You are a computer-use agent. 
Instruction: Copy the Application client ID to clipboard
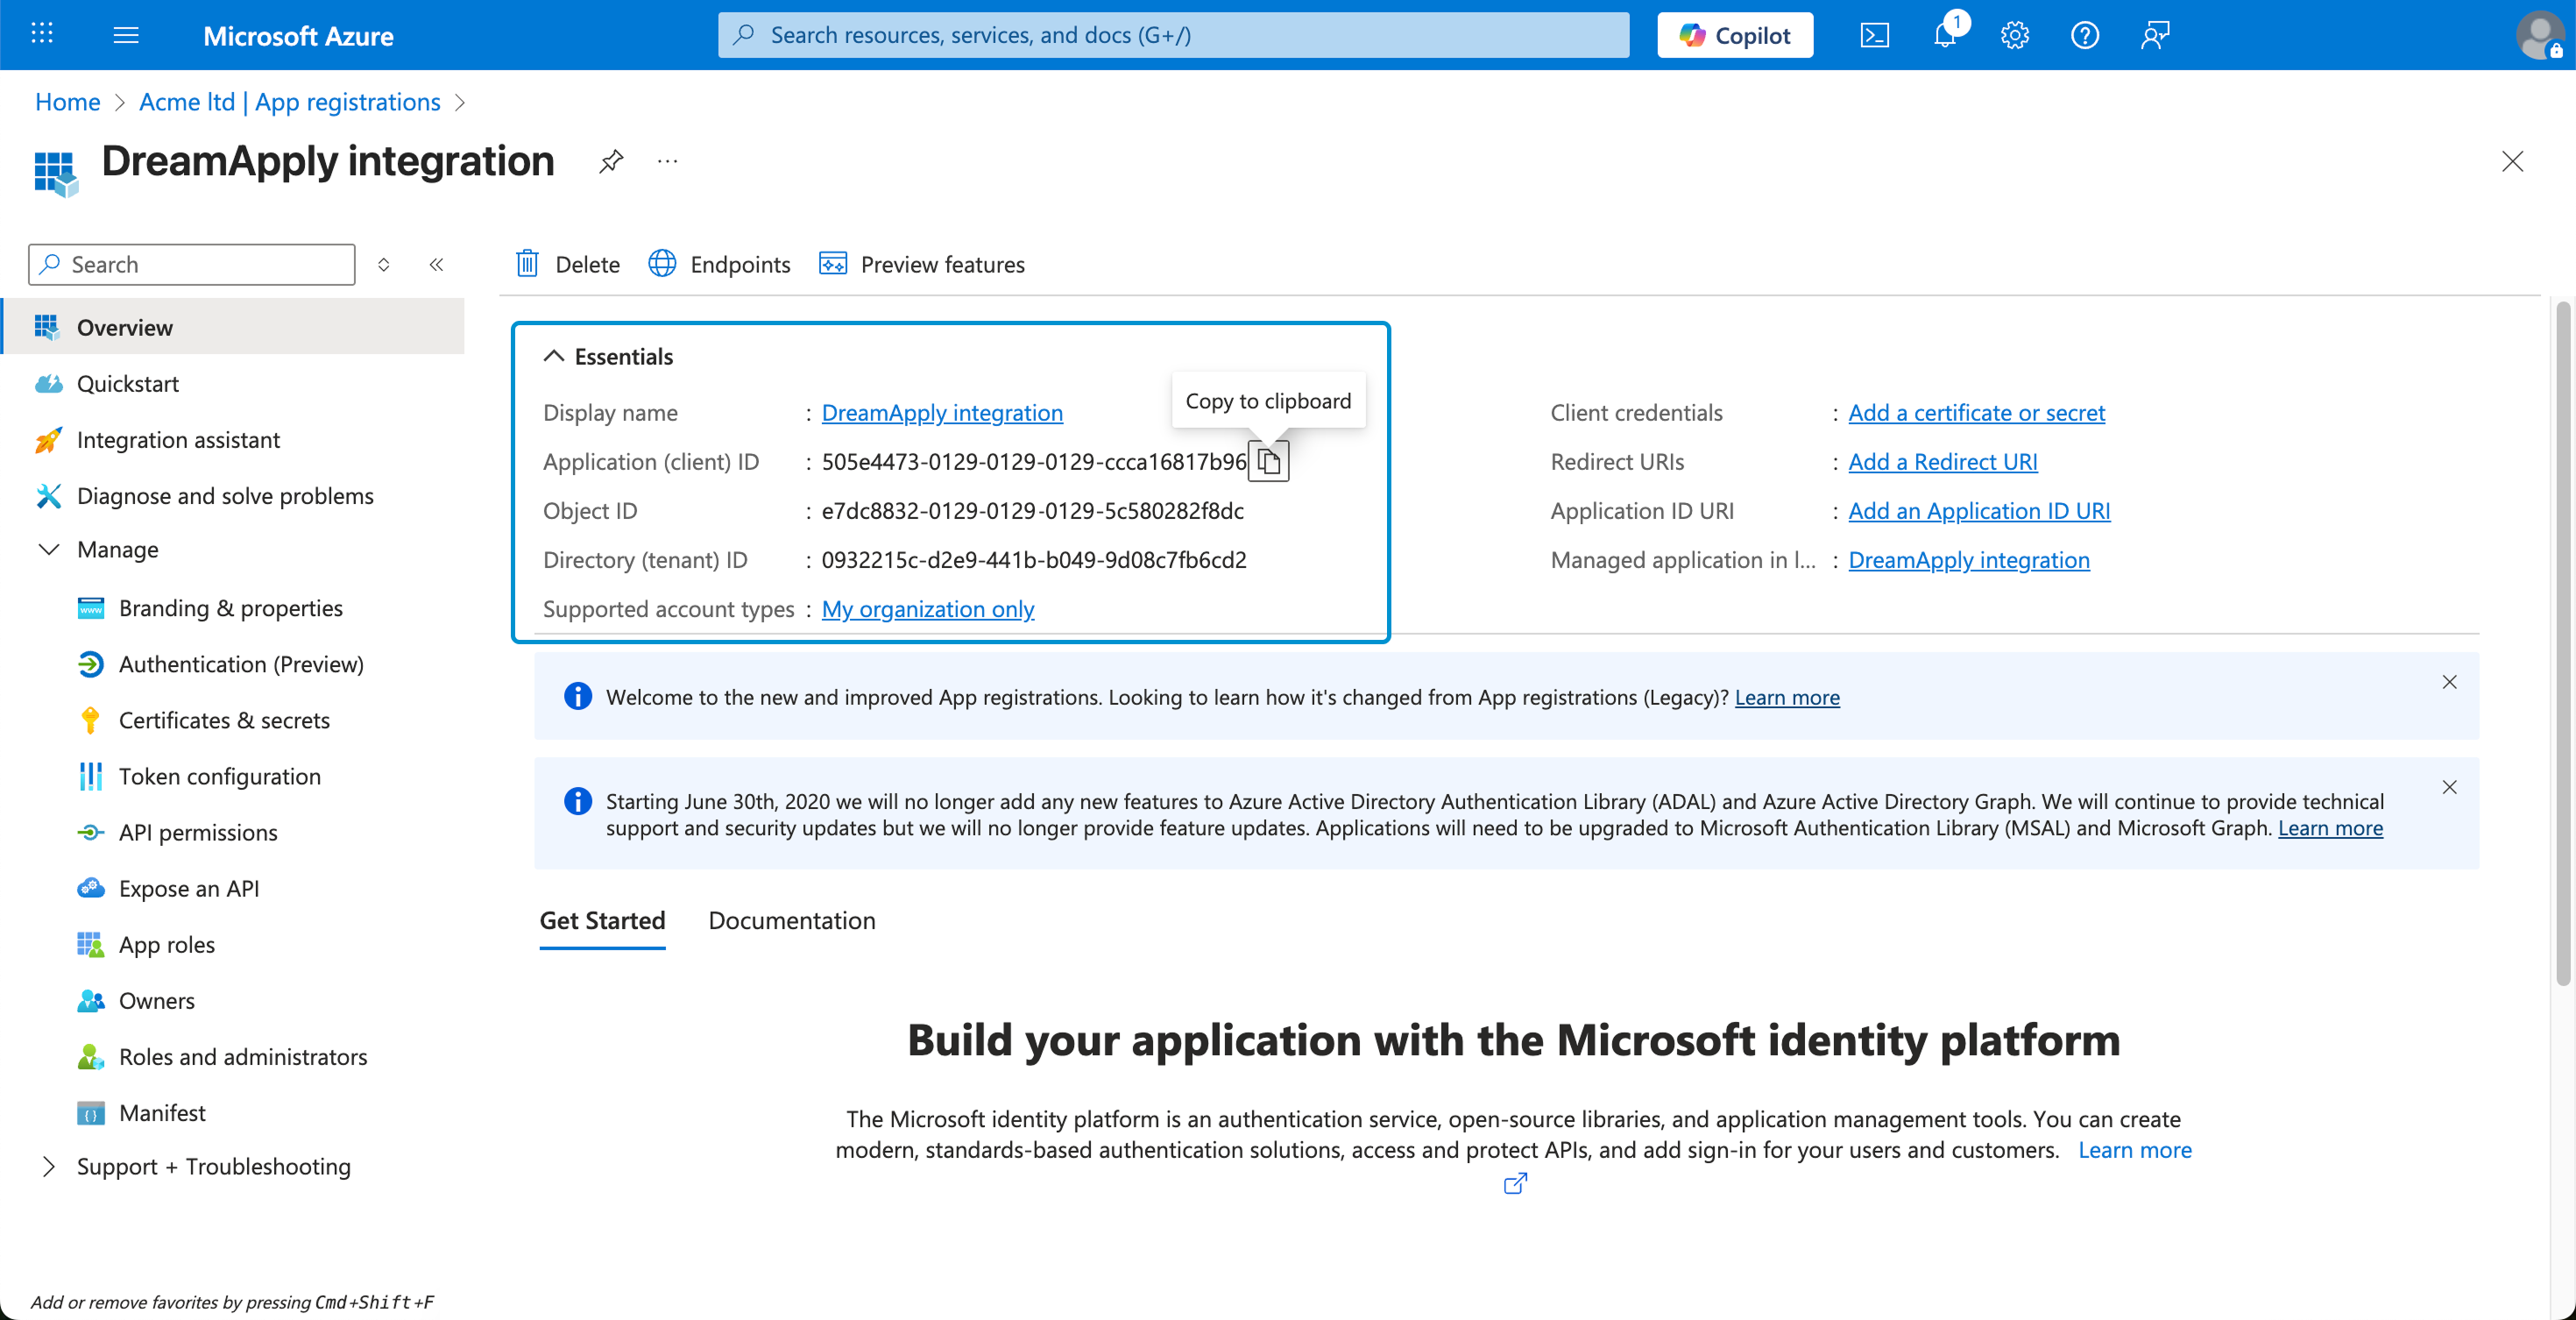(1269, 461)
